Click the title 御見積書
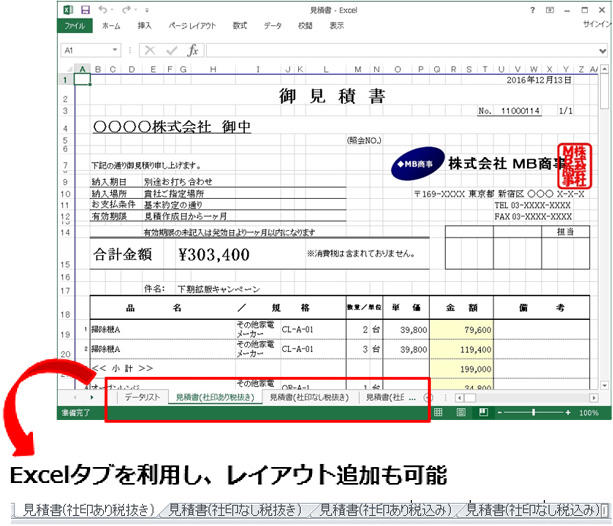The image size is (613, 526). click(332, 96)
